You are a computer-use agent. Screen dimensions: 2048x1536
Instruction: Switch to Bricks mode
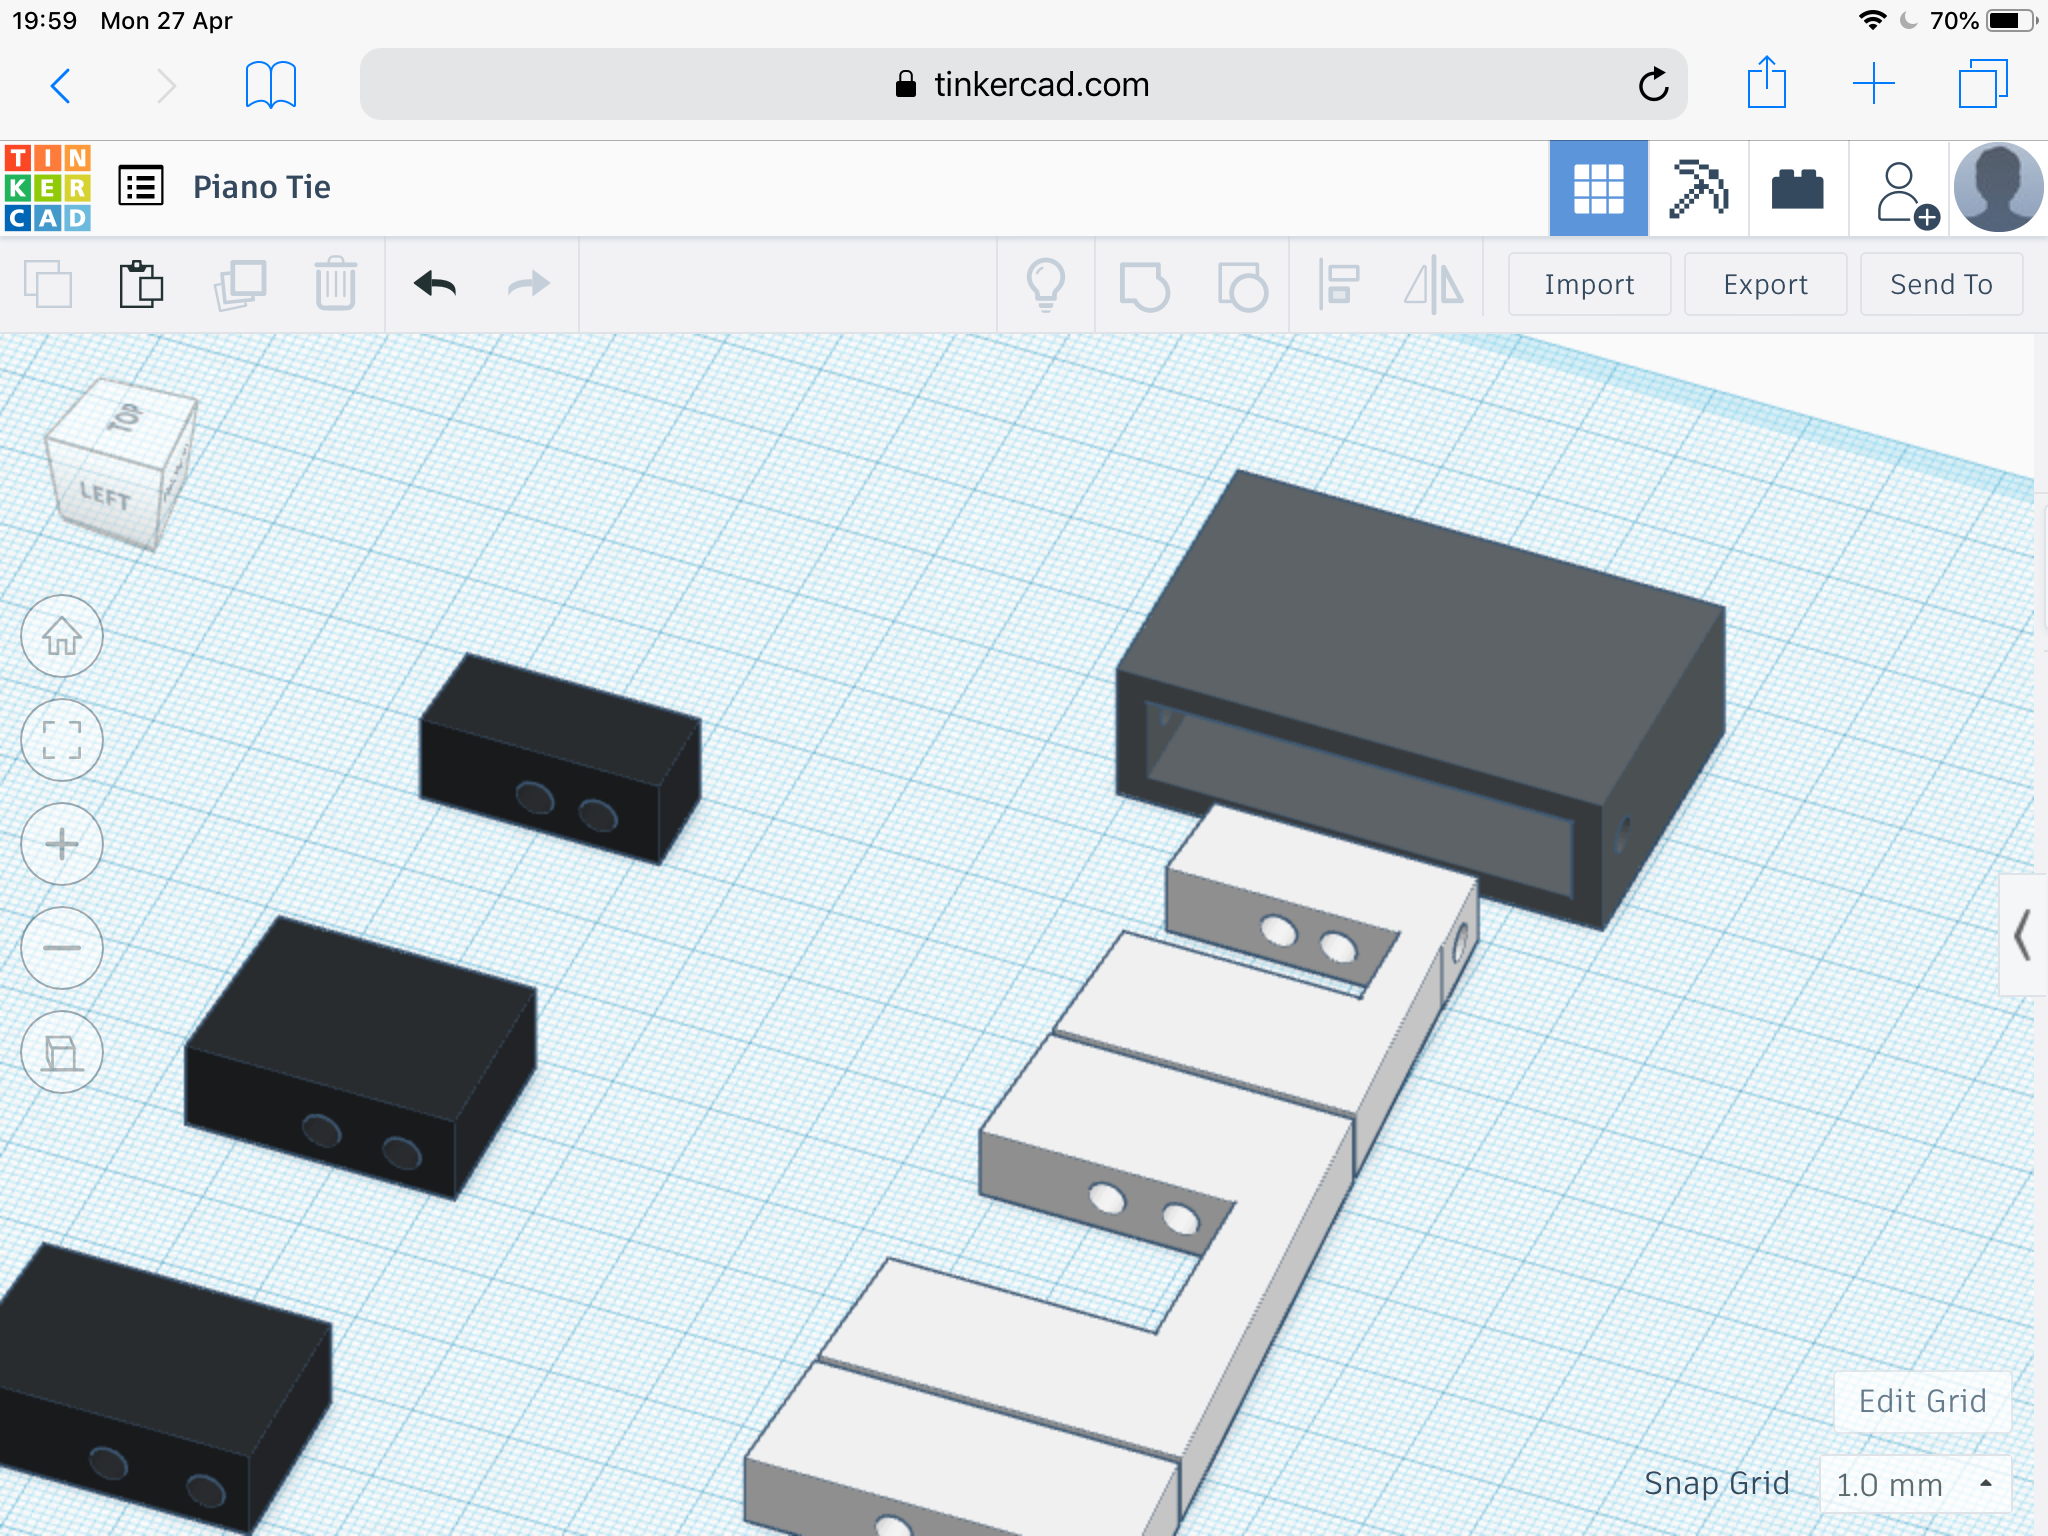tap(1797, 188)
